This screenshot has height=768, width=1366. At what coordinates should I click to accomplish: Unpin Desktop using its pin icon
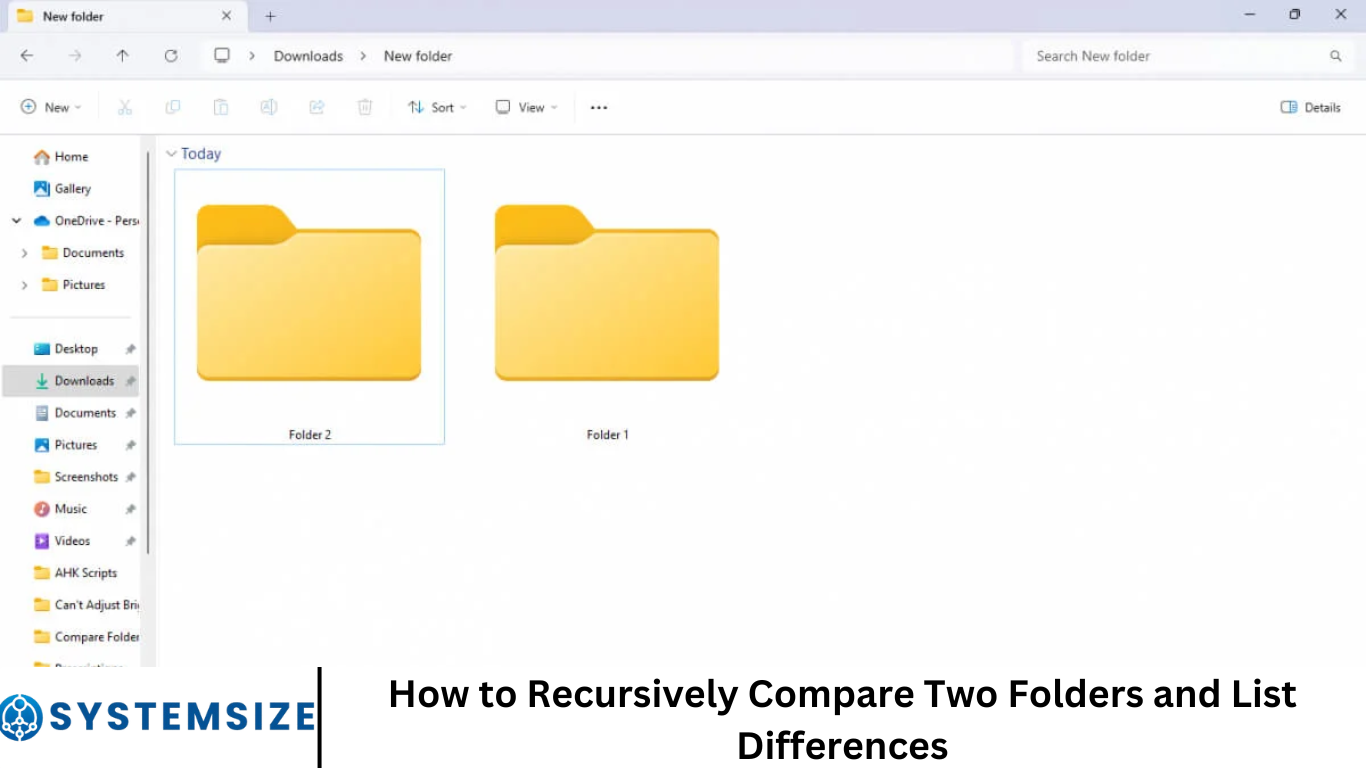point(130,349)
